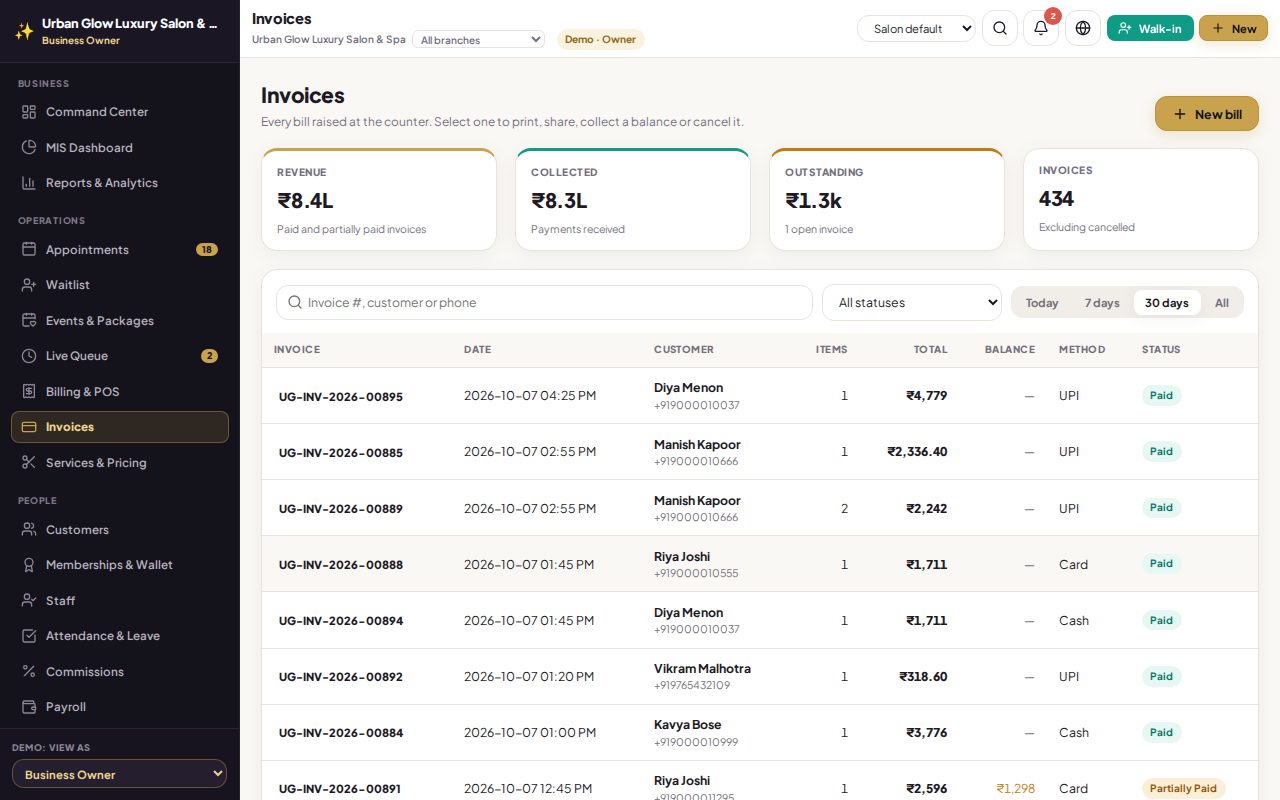Click the MIS Dashboard pie icon
The width and height of the screenshot is (1280, 800).
29,147
